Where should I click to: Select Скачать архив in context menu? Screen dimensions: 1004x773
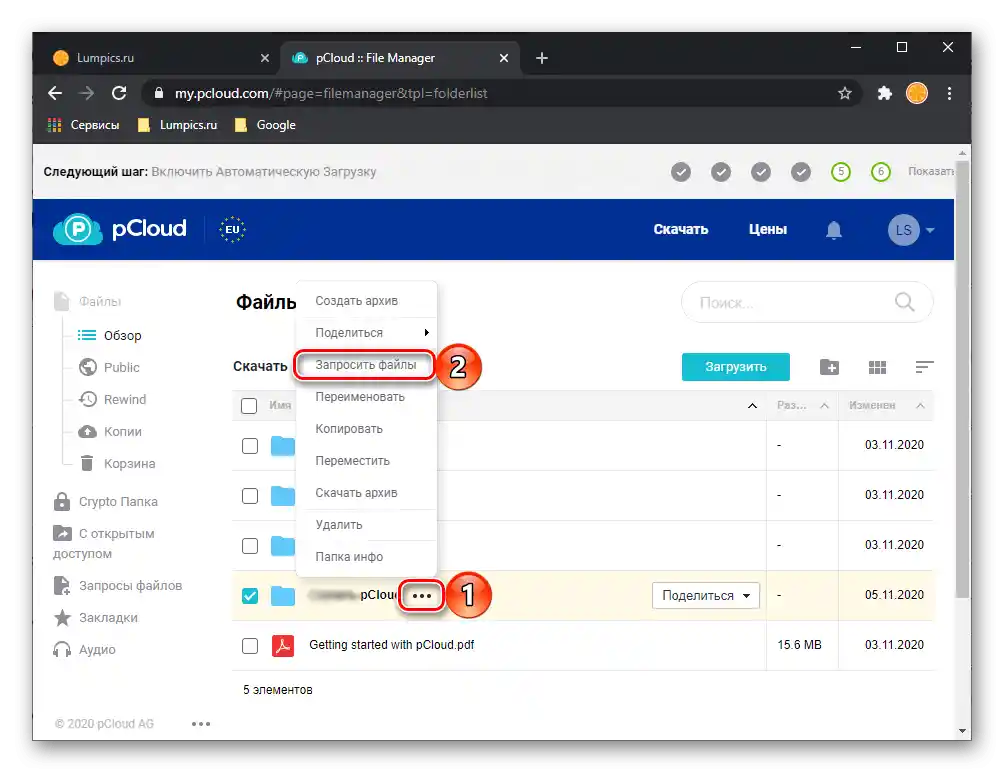pyautogui.click(x=366, y=492)
